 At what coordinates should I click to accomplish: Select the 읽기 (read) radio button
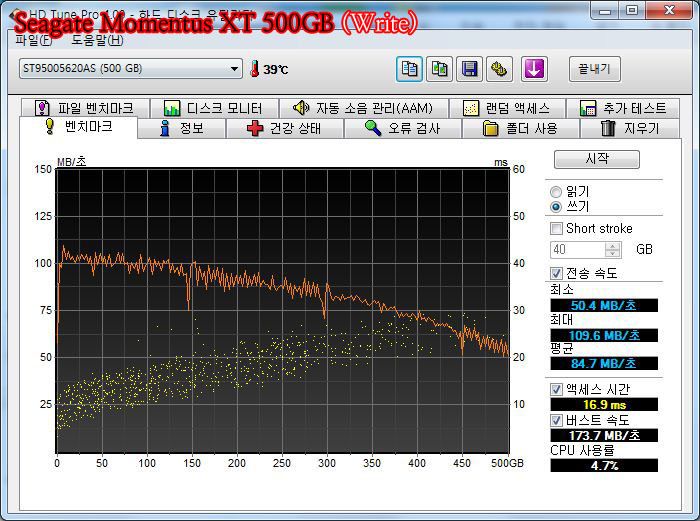(x=556, y=192)
